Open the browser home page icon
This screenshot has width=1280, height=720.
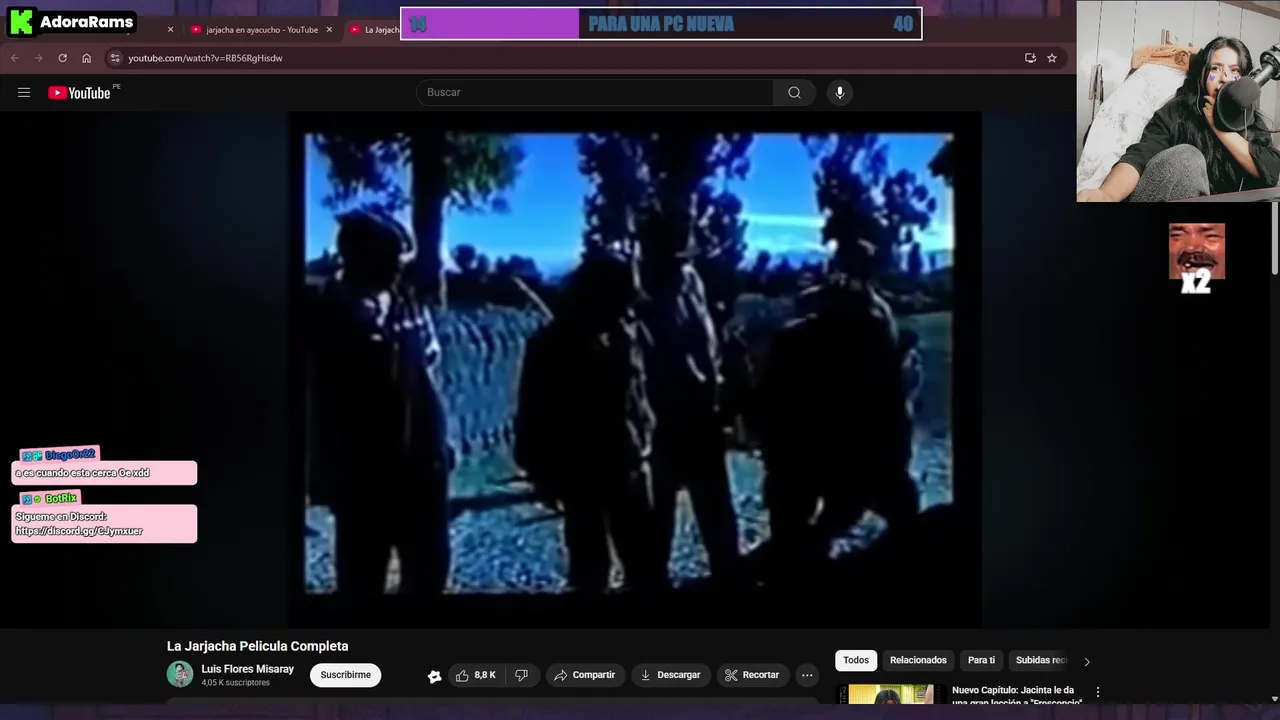coord(87,58)
